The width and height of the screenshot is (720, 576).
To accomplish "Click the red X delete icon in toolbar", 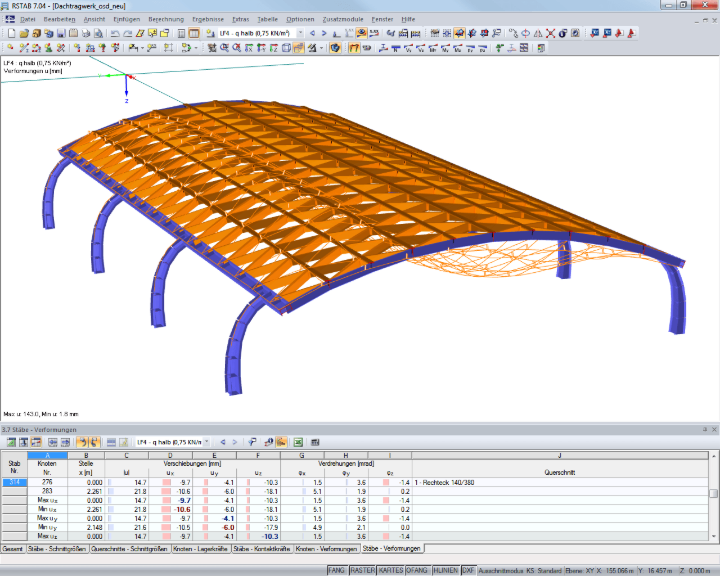I will click(x=550, y=34).
